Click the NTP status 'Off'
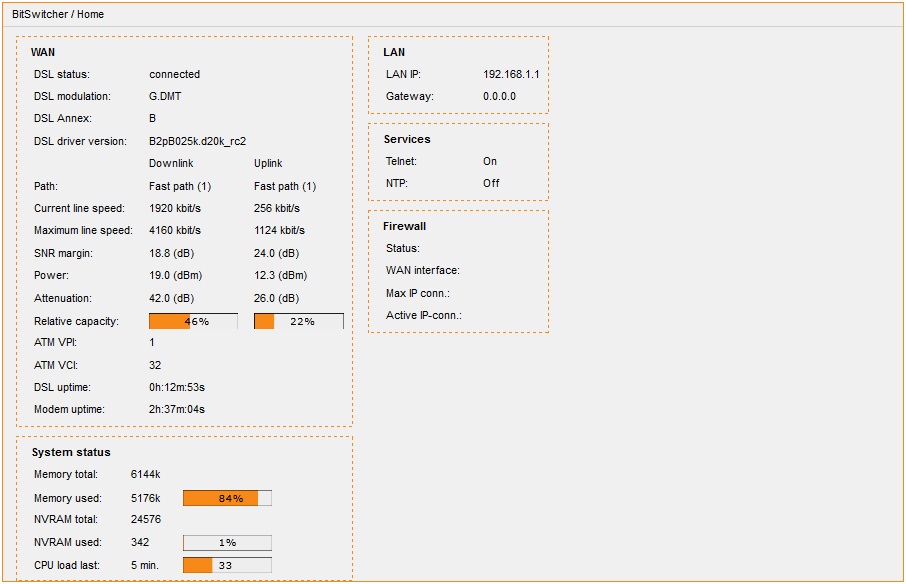The width and height of the screenshot is (906, 584). tap(491, 183)
